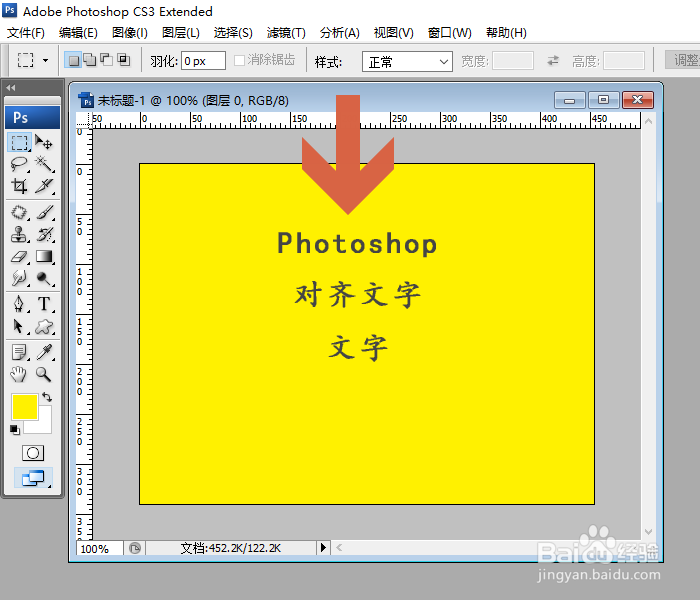Select the Hand tool

[x=19, y=374]
